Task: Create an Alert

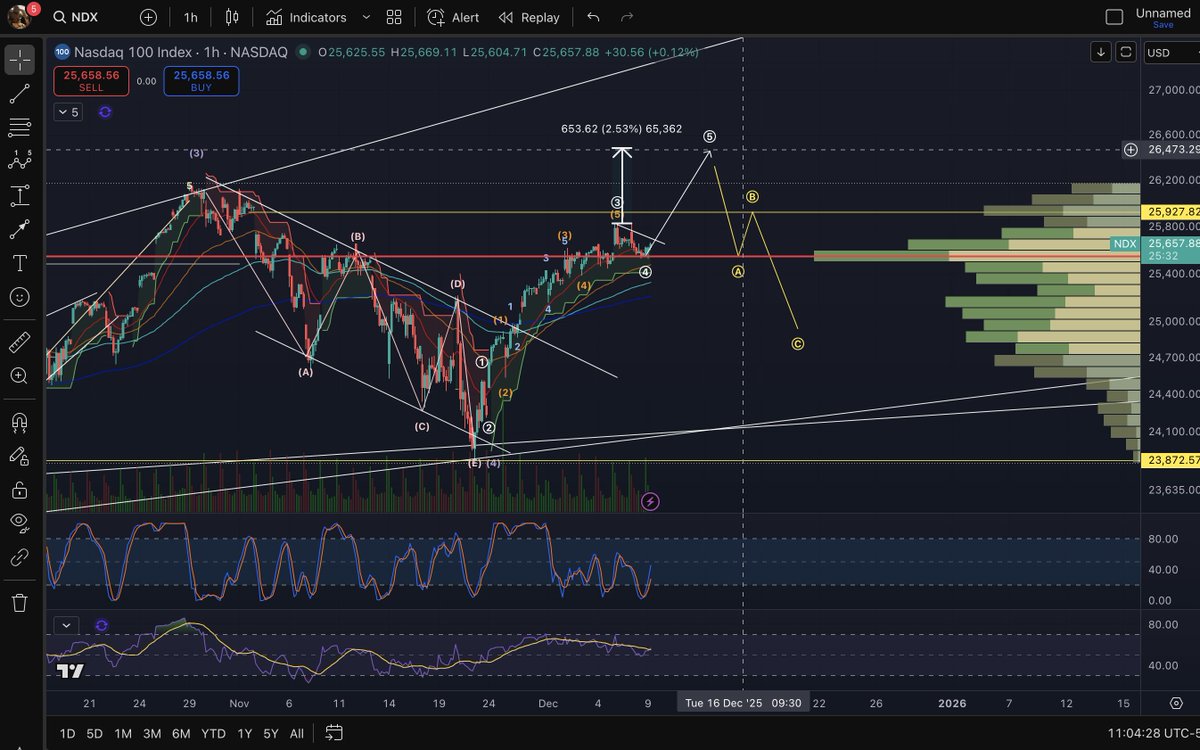Action: tap(453, 17)
